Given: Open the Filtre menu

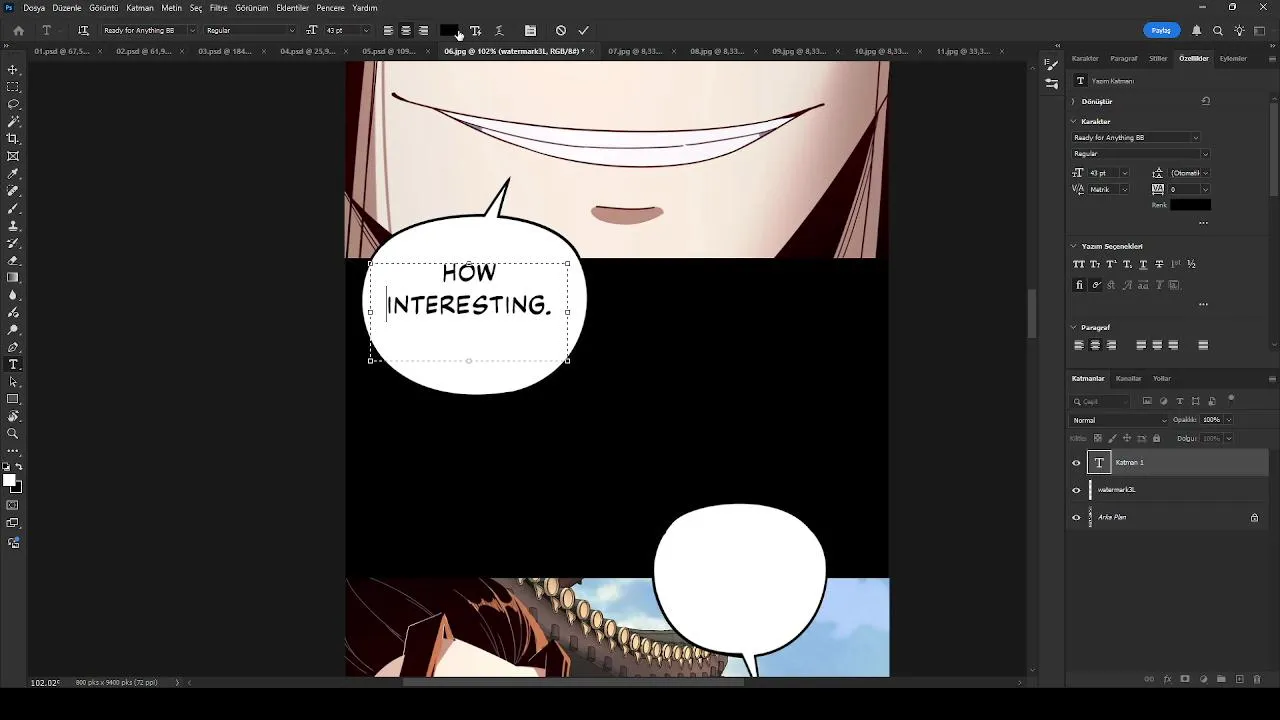Looking at the screenshot, I should (x=218, y=8).
